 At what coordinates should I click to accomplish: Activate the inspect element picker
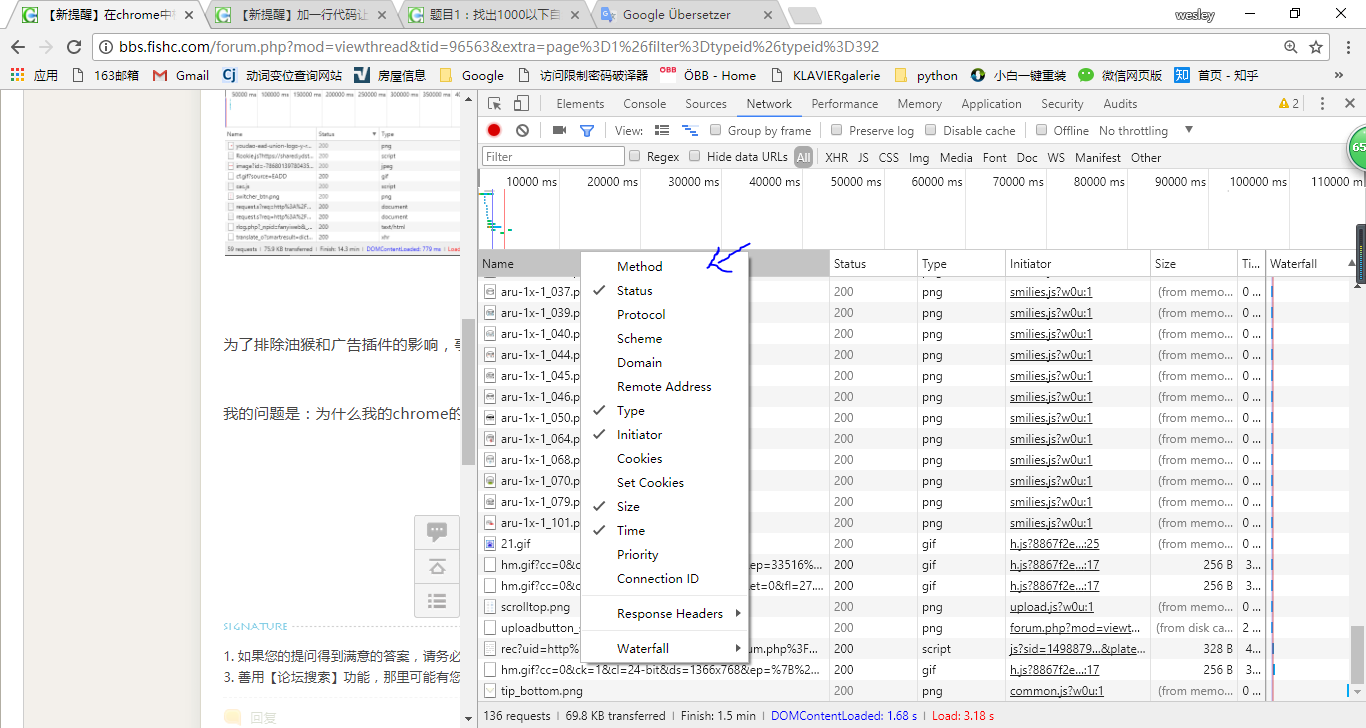[x=494, y=104]
